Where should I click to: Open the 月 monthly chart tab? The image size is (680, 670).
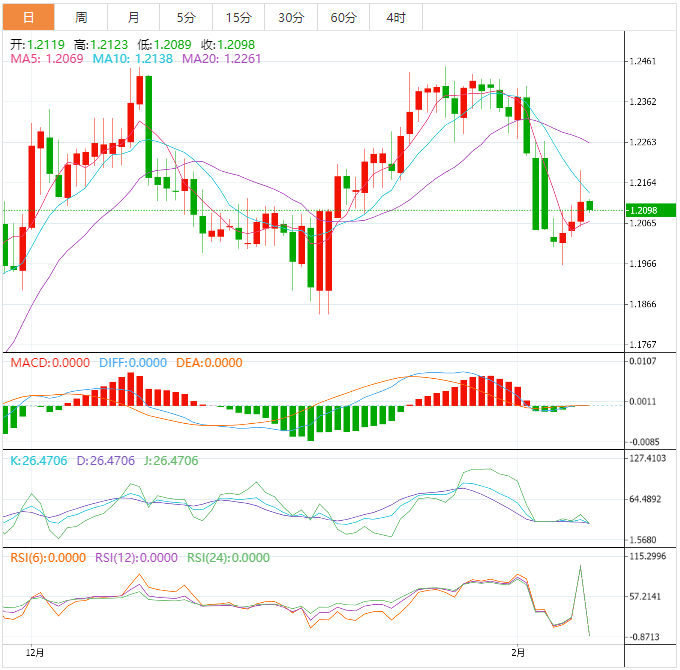tap(134, 18)
